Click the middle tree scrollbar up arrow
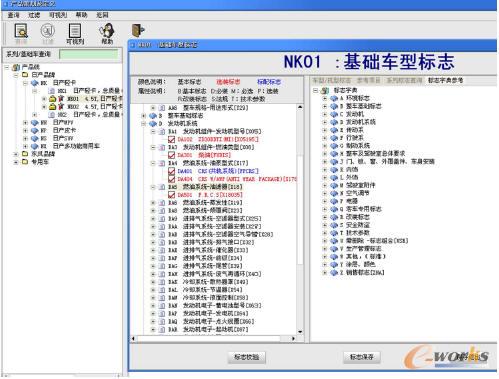Screen dimensions: 499x379 coord(300,107)
